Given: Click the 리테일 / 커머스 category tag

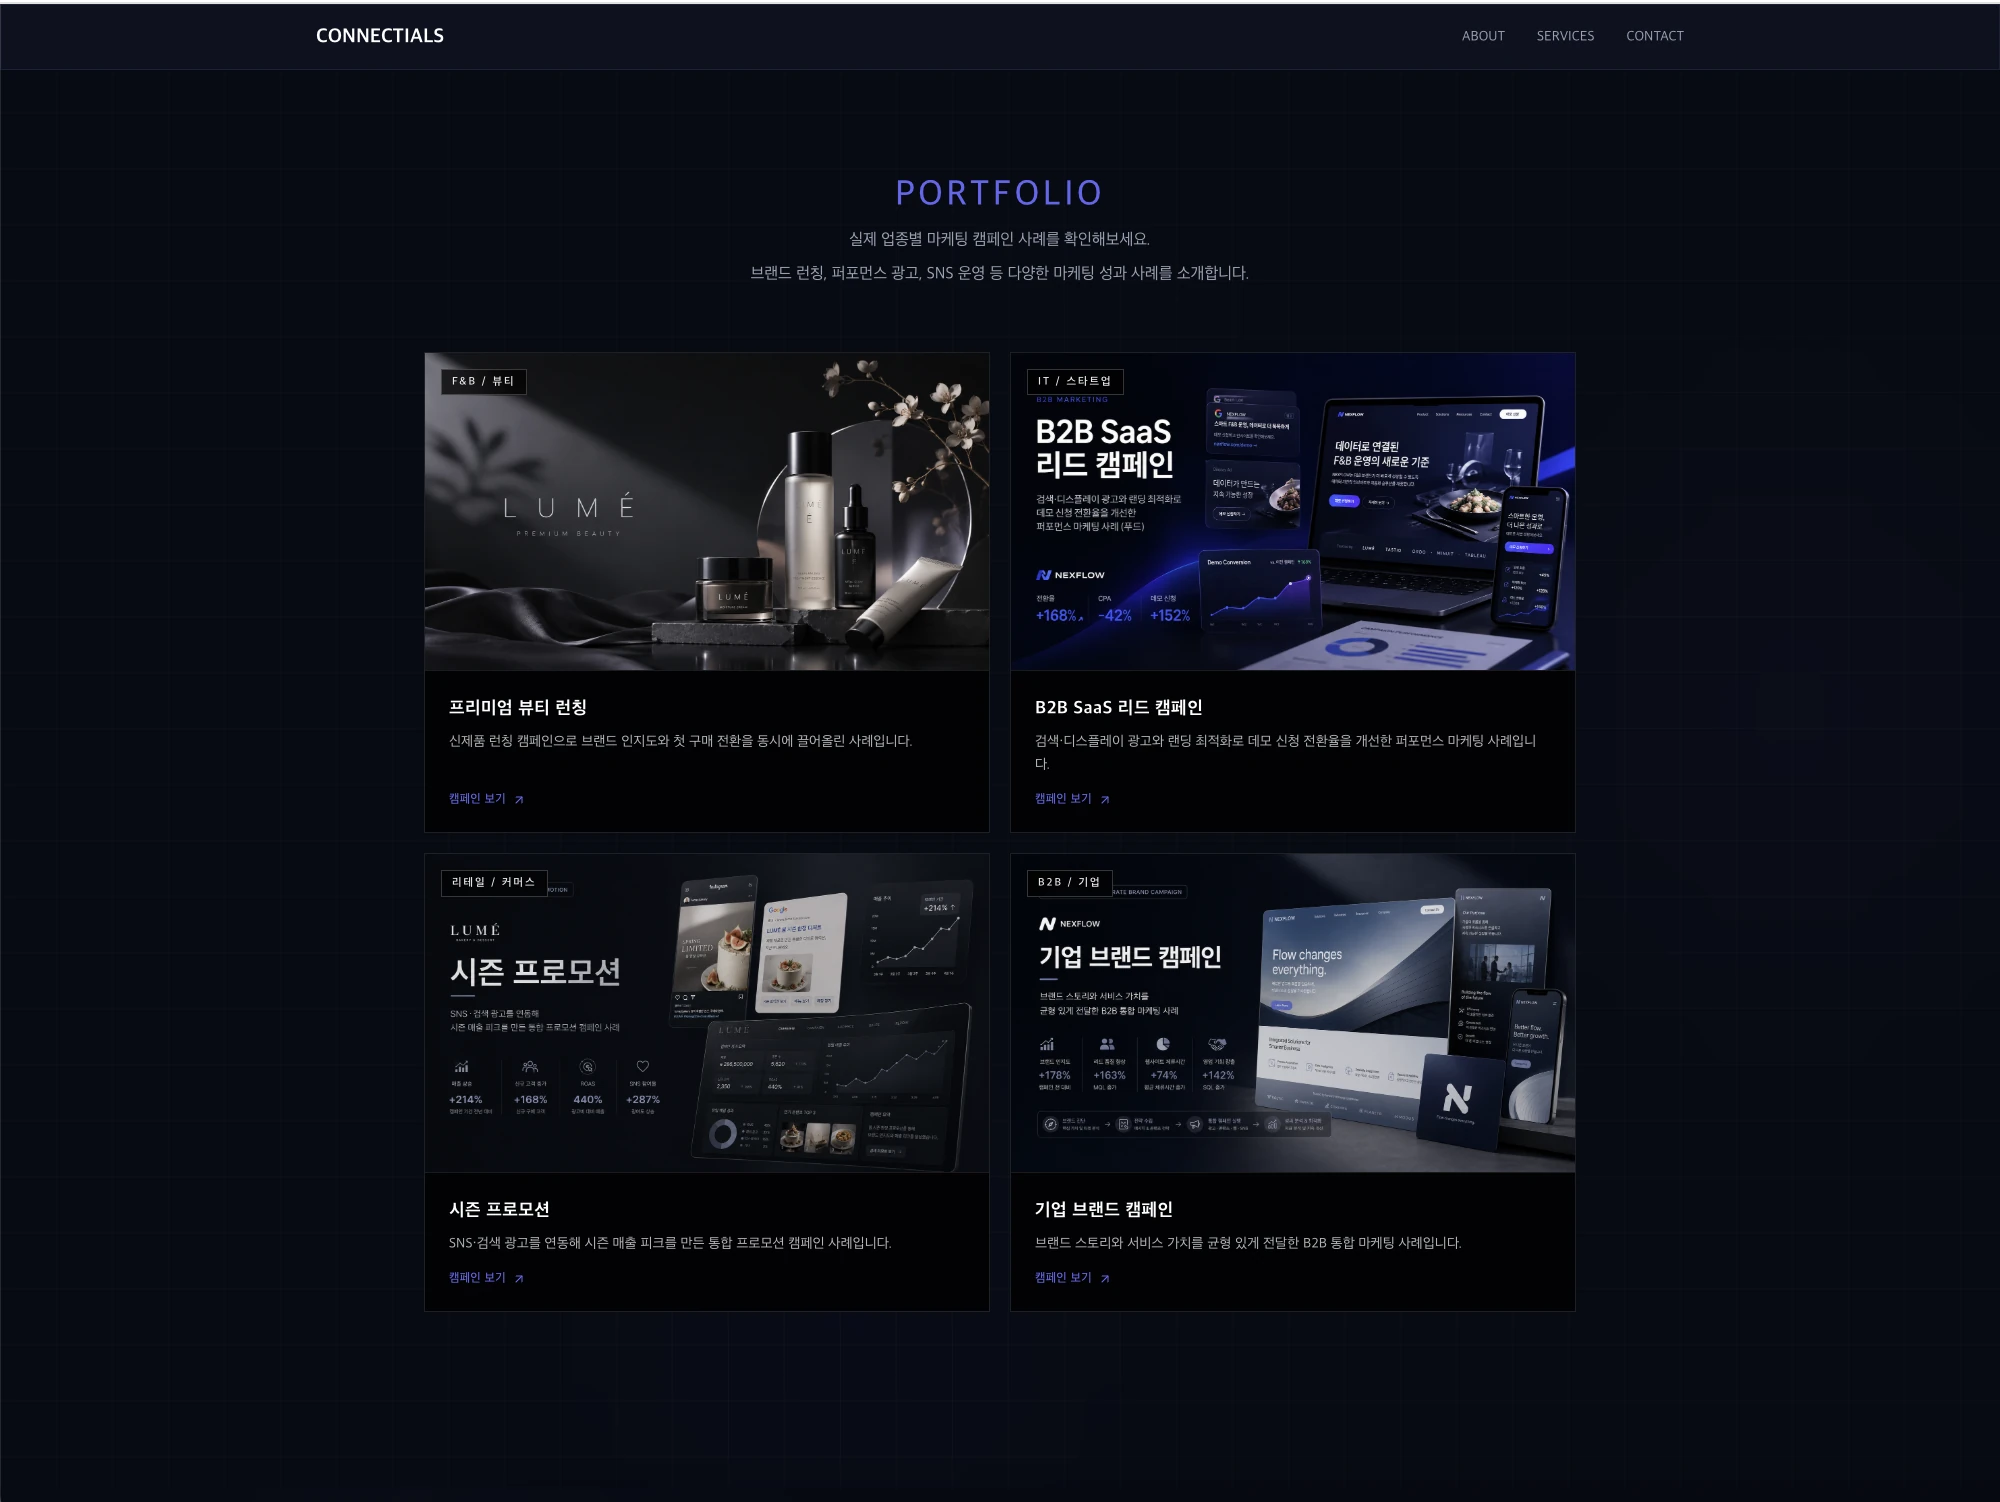Looking at the screenshot, I should (x=494, y=882).
